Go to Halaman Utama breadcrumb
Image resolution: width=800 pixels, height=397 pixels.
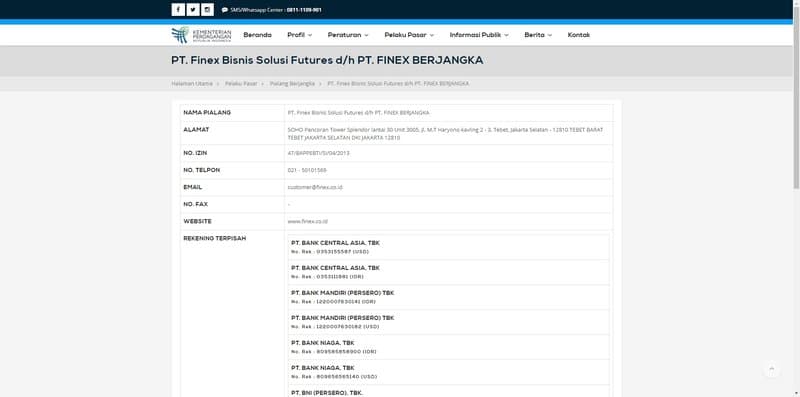pyautogui.click(x=192, y=83)
